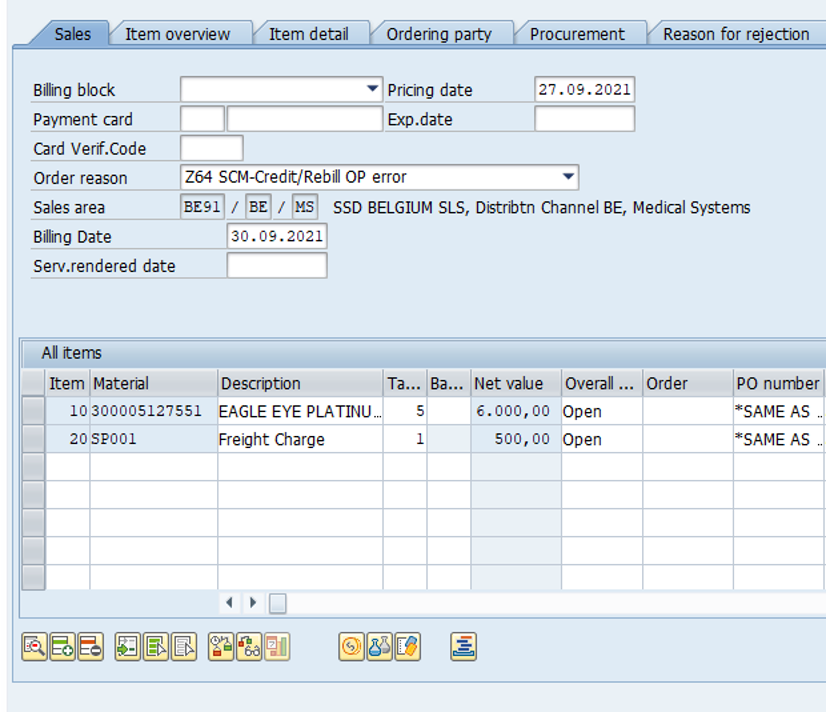
Task: Open the Item overview tab
Action: 178,34
